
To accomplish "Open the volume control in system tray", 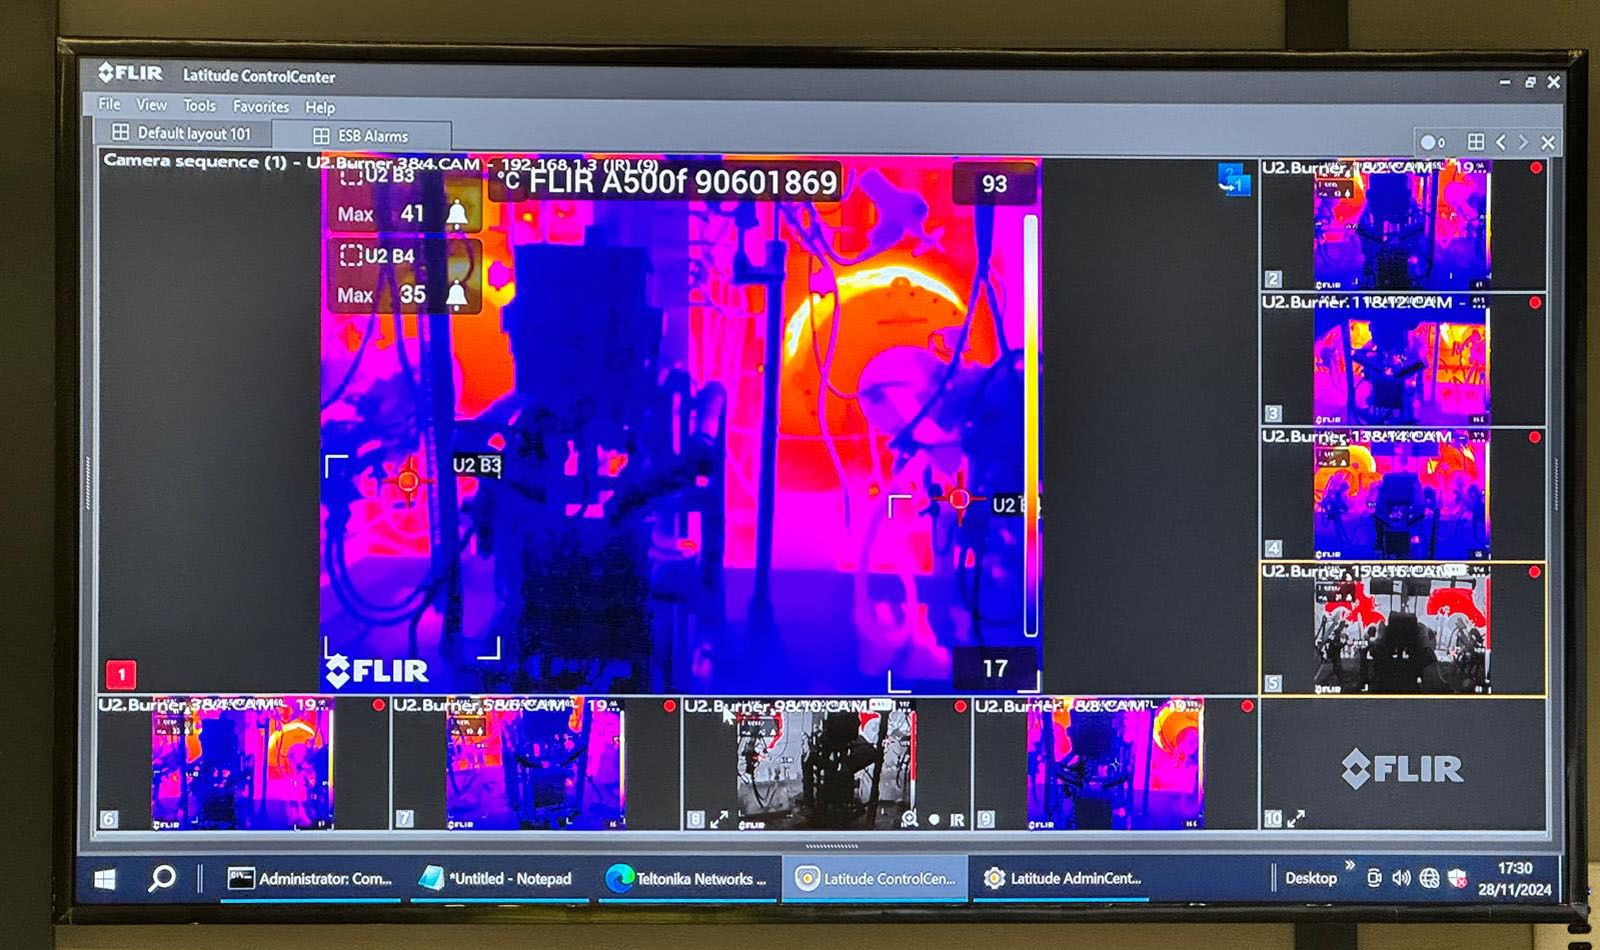I will tap(1401, 879).
